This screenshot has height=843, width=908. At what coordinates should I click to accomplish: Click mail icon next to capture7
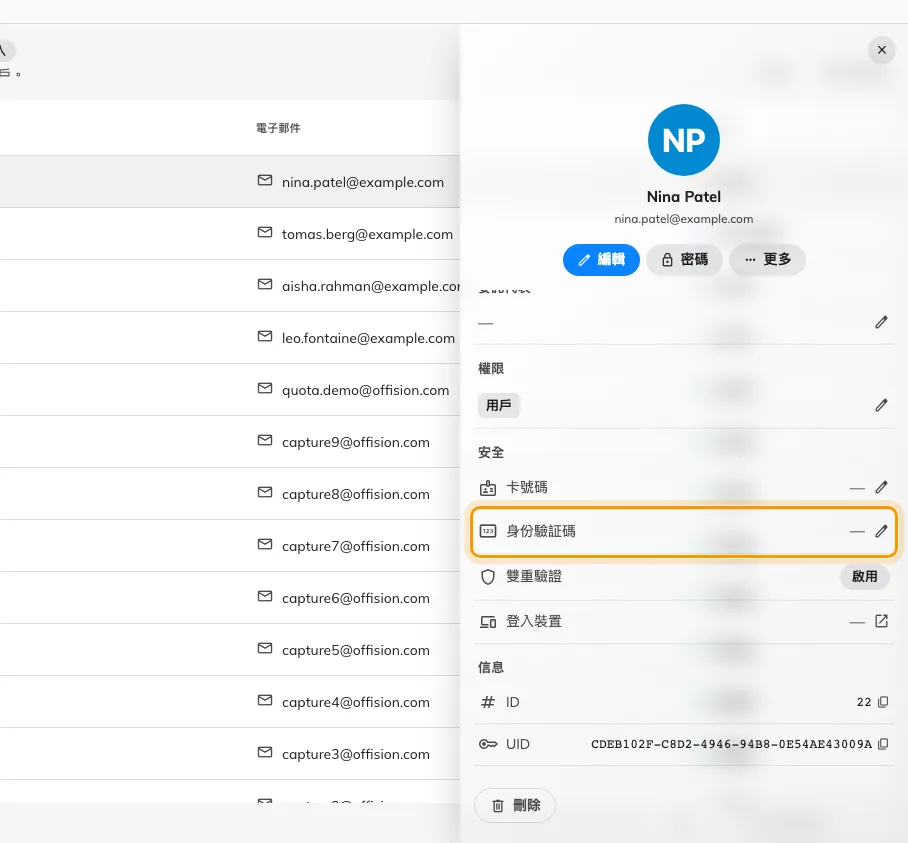pos(265,544)
